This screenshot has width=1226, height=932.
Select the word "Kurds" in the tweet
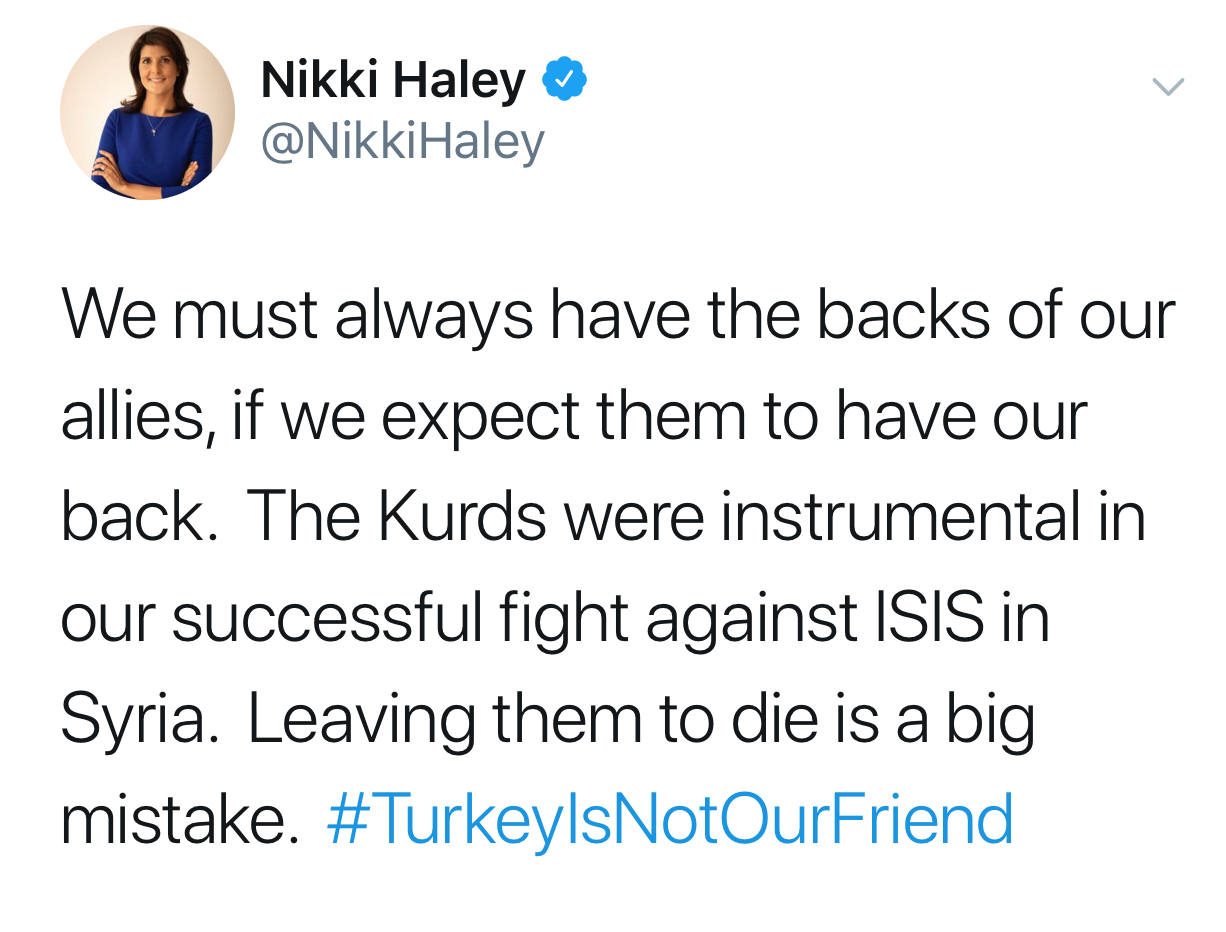(462, 517)
